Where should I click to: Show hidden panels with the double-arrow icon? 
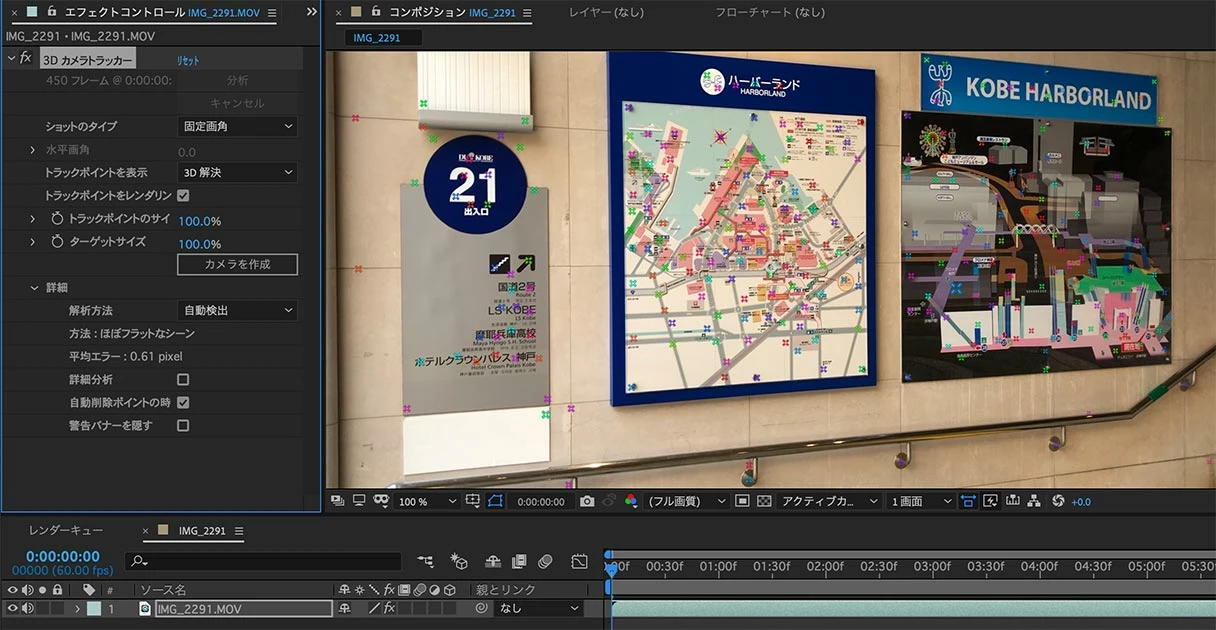point(311,12)
